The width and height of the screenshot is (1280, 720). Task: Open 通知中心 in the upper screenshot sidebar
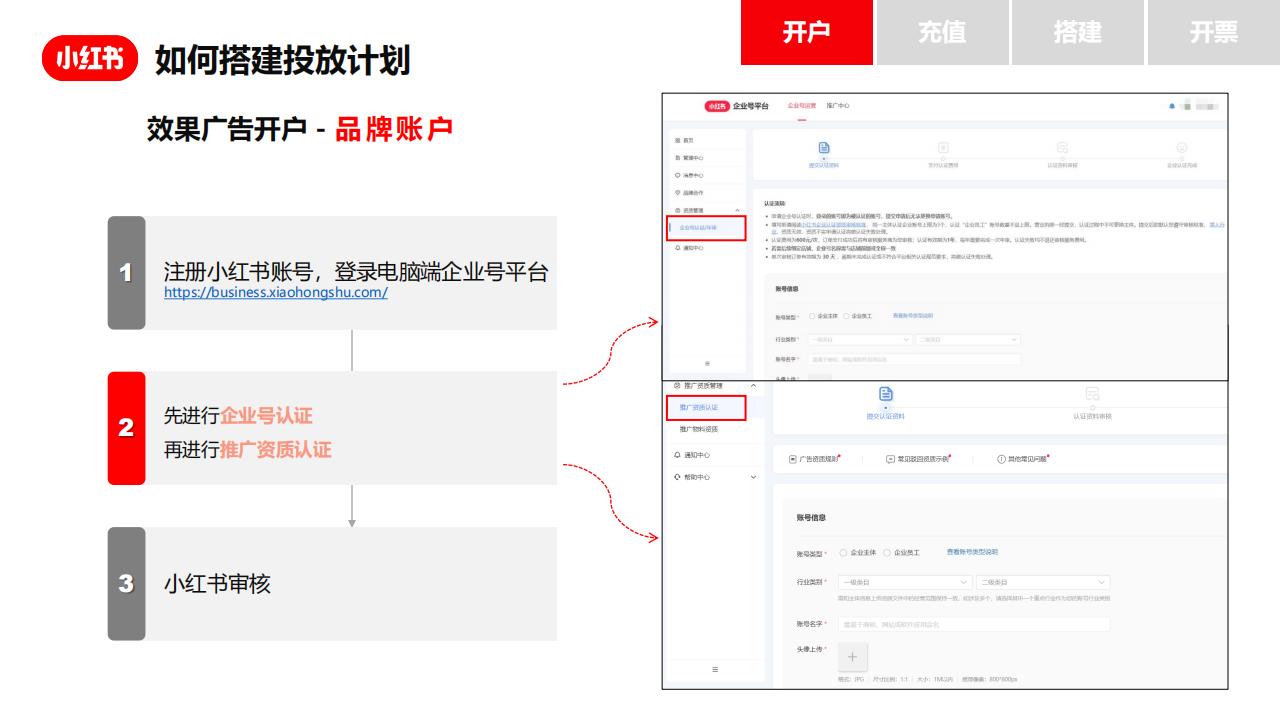click(690, 247)
